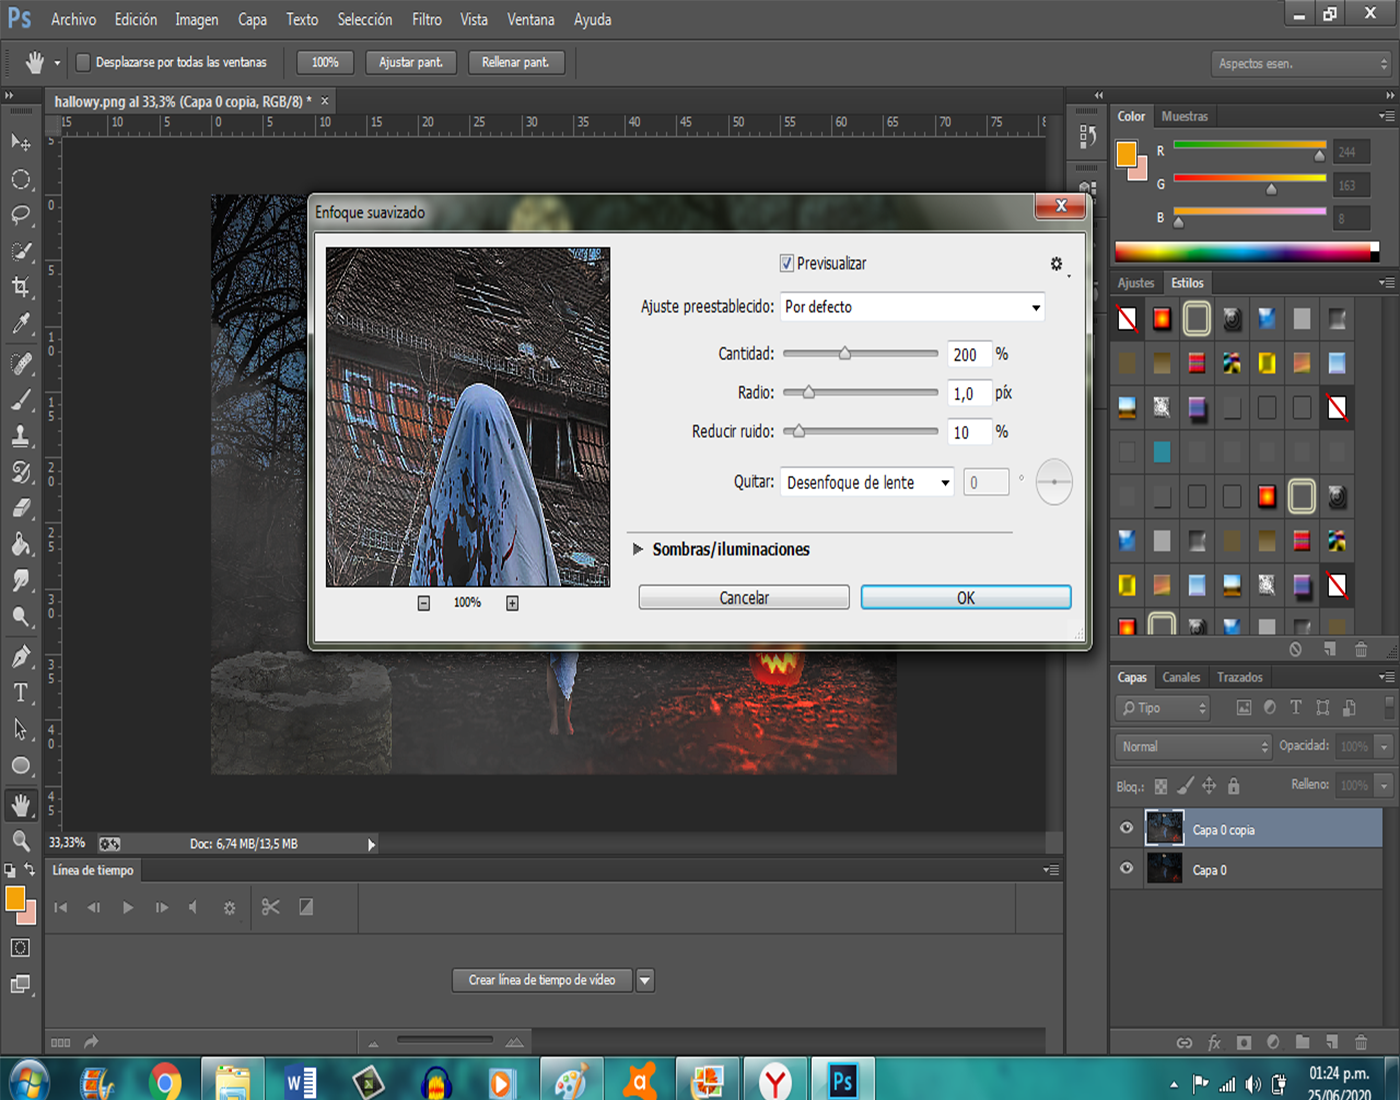Toggle lock image pixels brush icon
The height and width of the screenshot is (1100, 1400).
1185,786
